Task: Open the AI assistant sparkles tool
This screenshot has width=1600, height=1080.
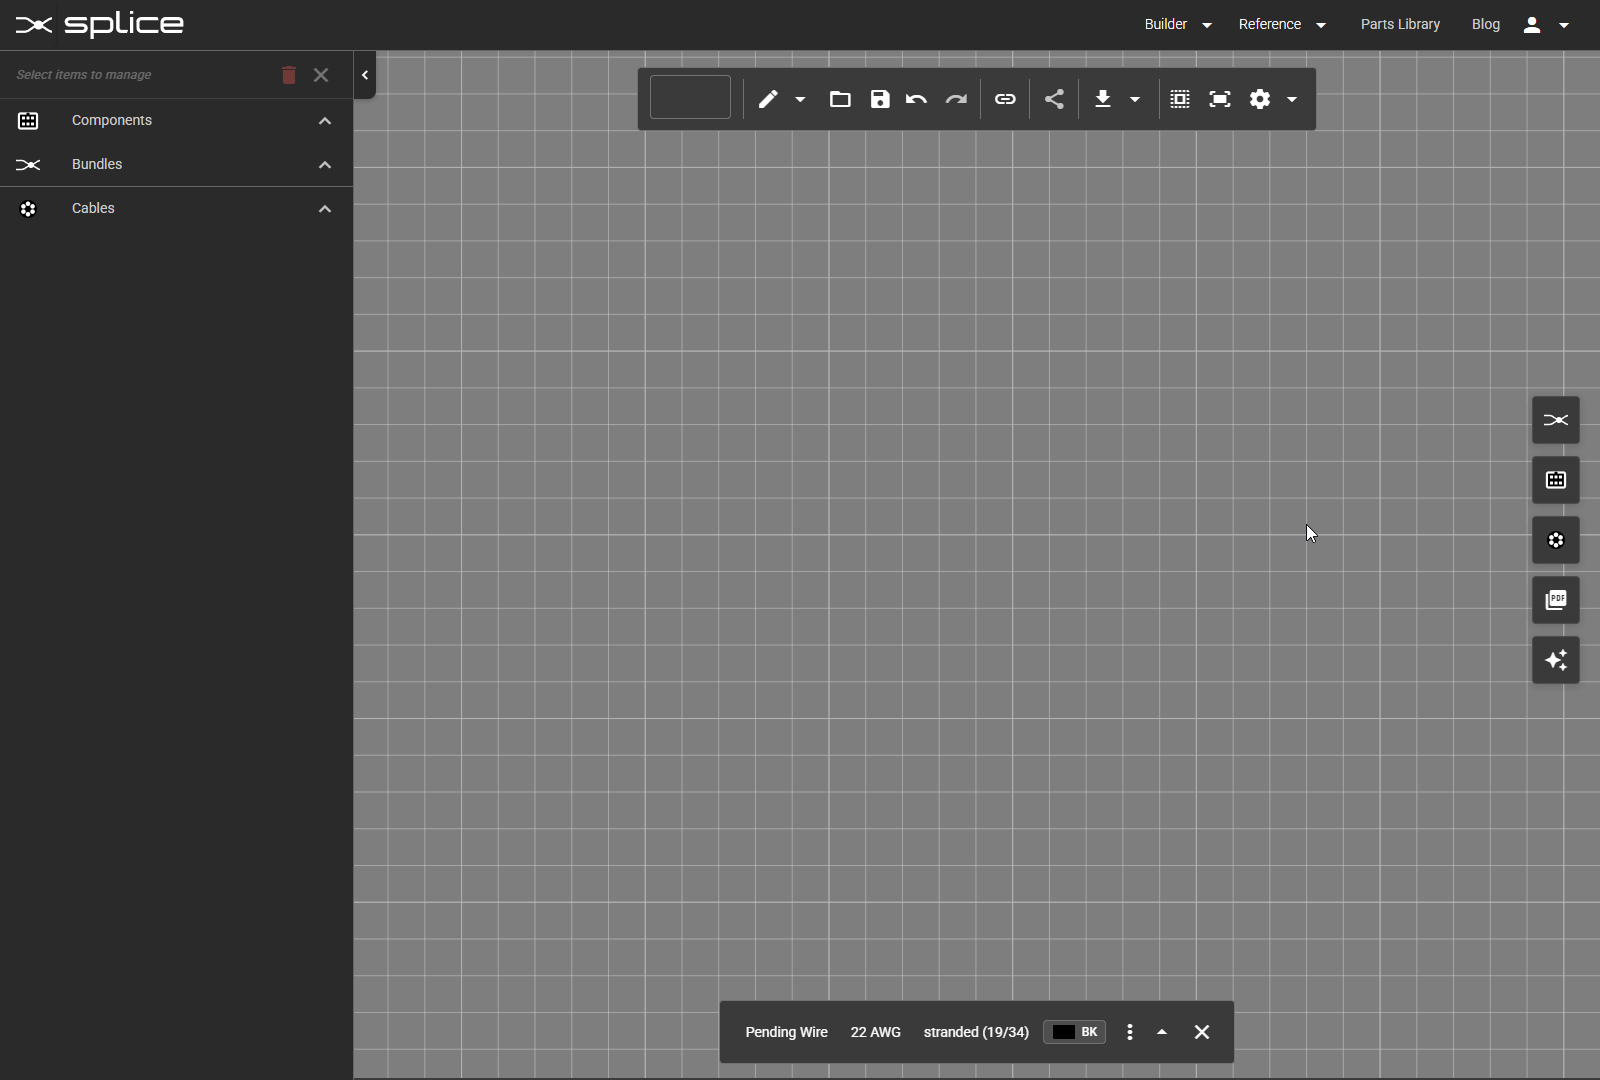Action: 1555,660
